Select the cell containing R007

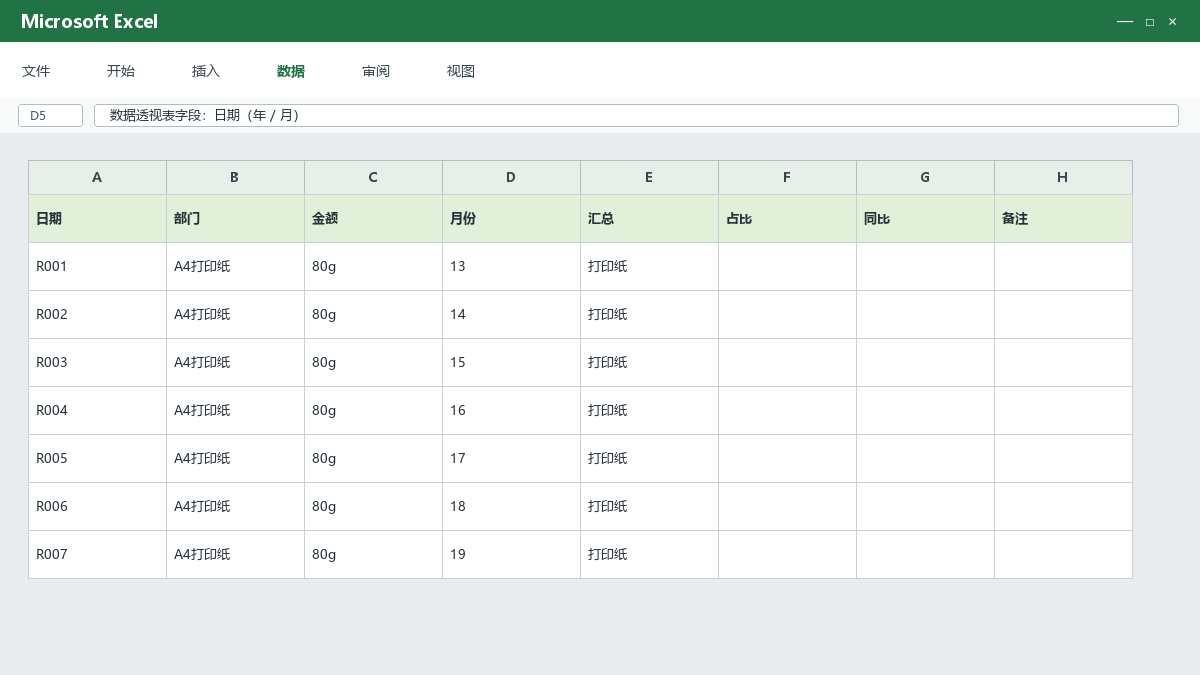click(x=97, y=554)
